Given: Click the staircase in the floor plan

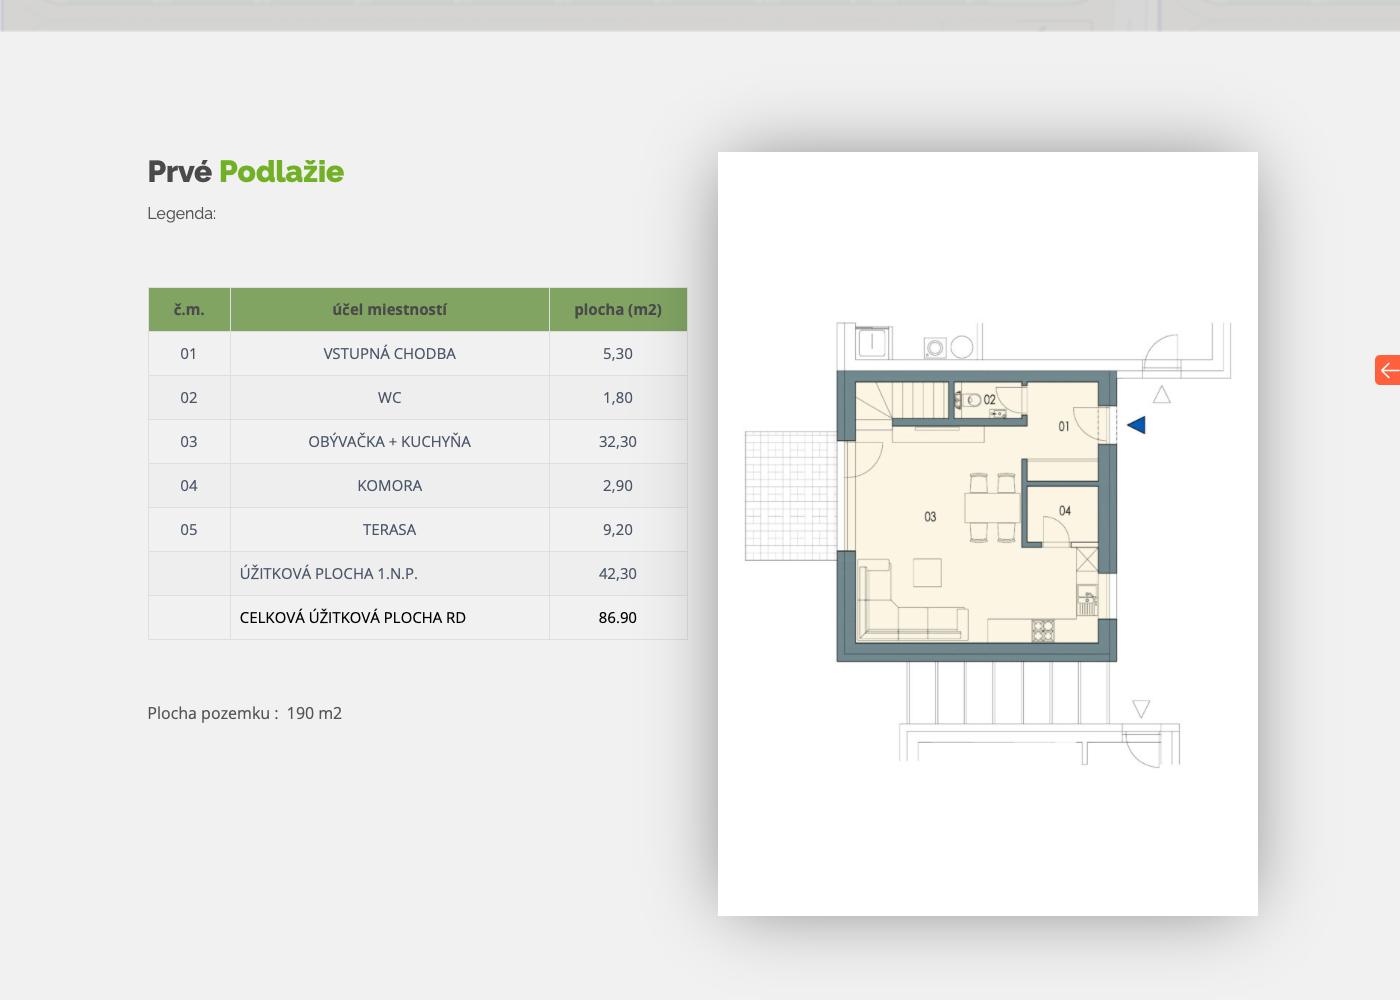Looking at the screenshot, I should click(x=898, y=402).
